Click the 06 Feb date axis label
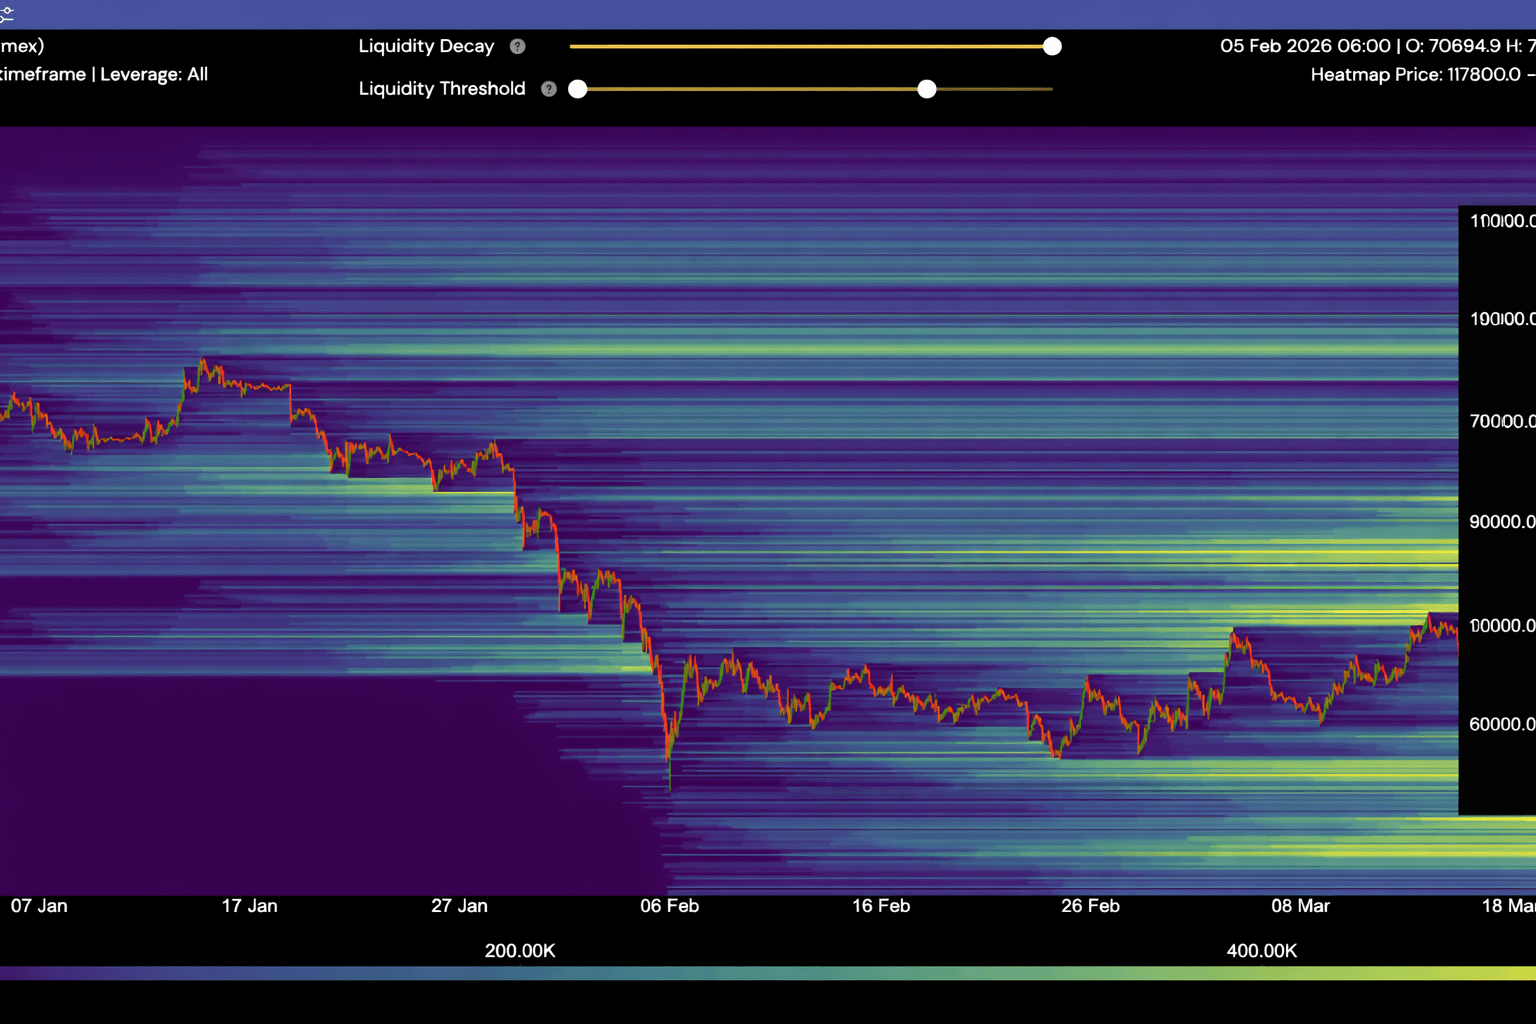The image size is (1536, 1024). (669, 906)
